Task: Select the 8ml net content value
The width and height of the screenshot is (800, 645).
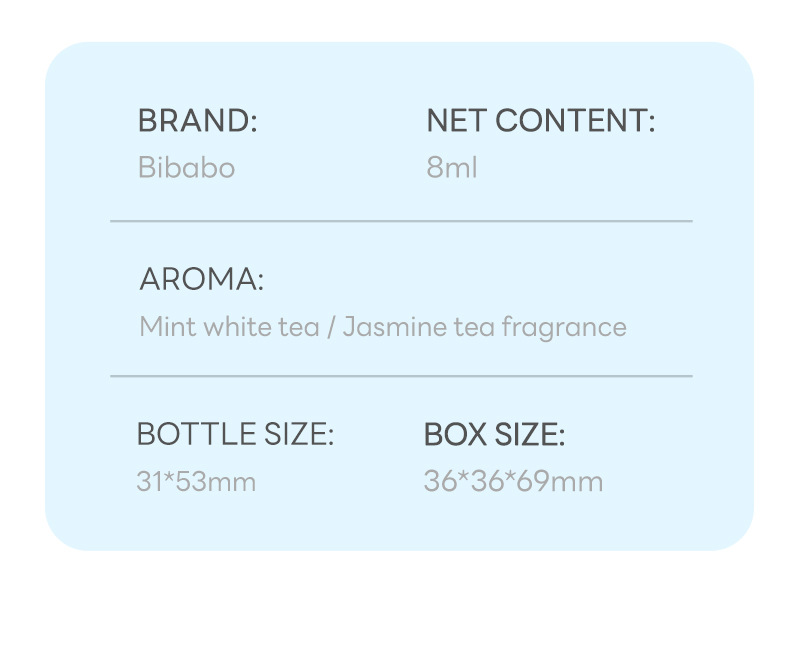Action: [x=452, y=167]
